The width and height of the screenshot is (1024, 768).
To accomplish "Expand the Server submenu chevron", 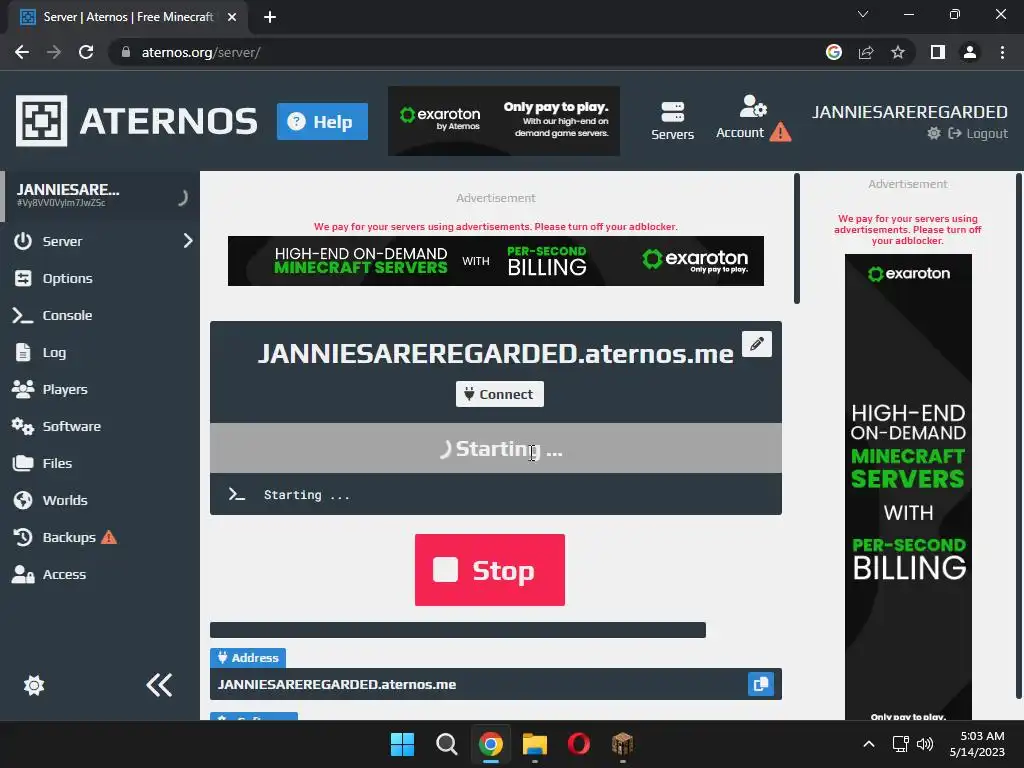I will tap(187, 240).
